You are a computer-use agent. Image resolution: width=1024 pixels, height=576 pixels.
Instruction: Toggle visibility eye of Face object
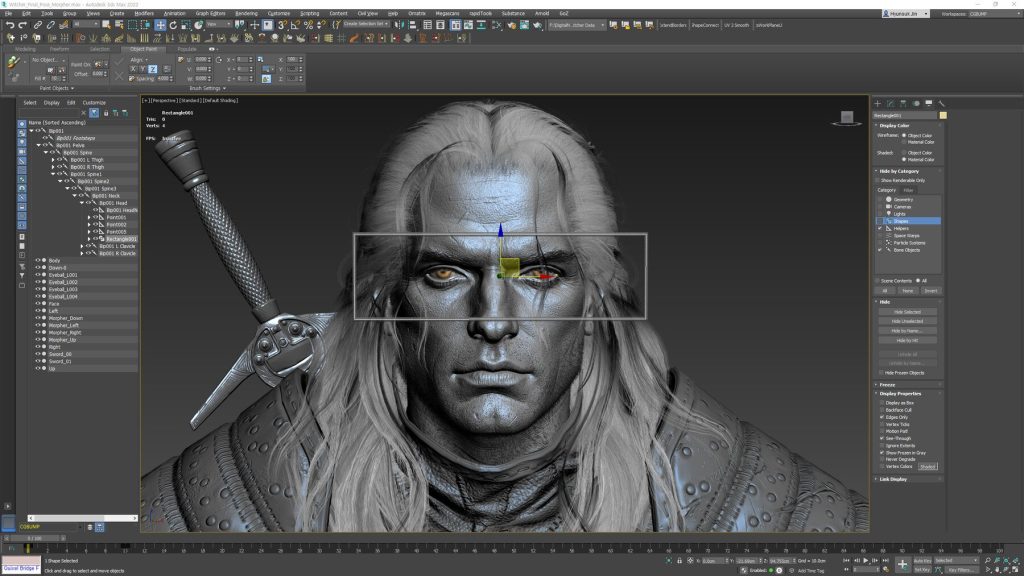[38, 304]
